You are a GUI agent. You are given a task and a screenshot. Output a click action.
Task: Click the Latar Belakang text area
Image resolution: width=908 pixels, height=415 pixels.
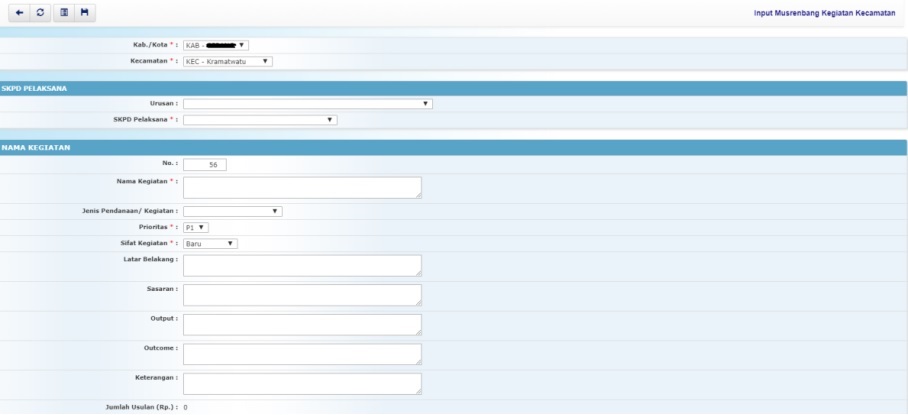pyautogui.click(x=301, y=265)
